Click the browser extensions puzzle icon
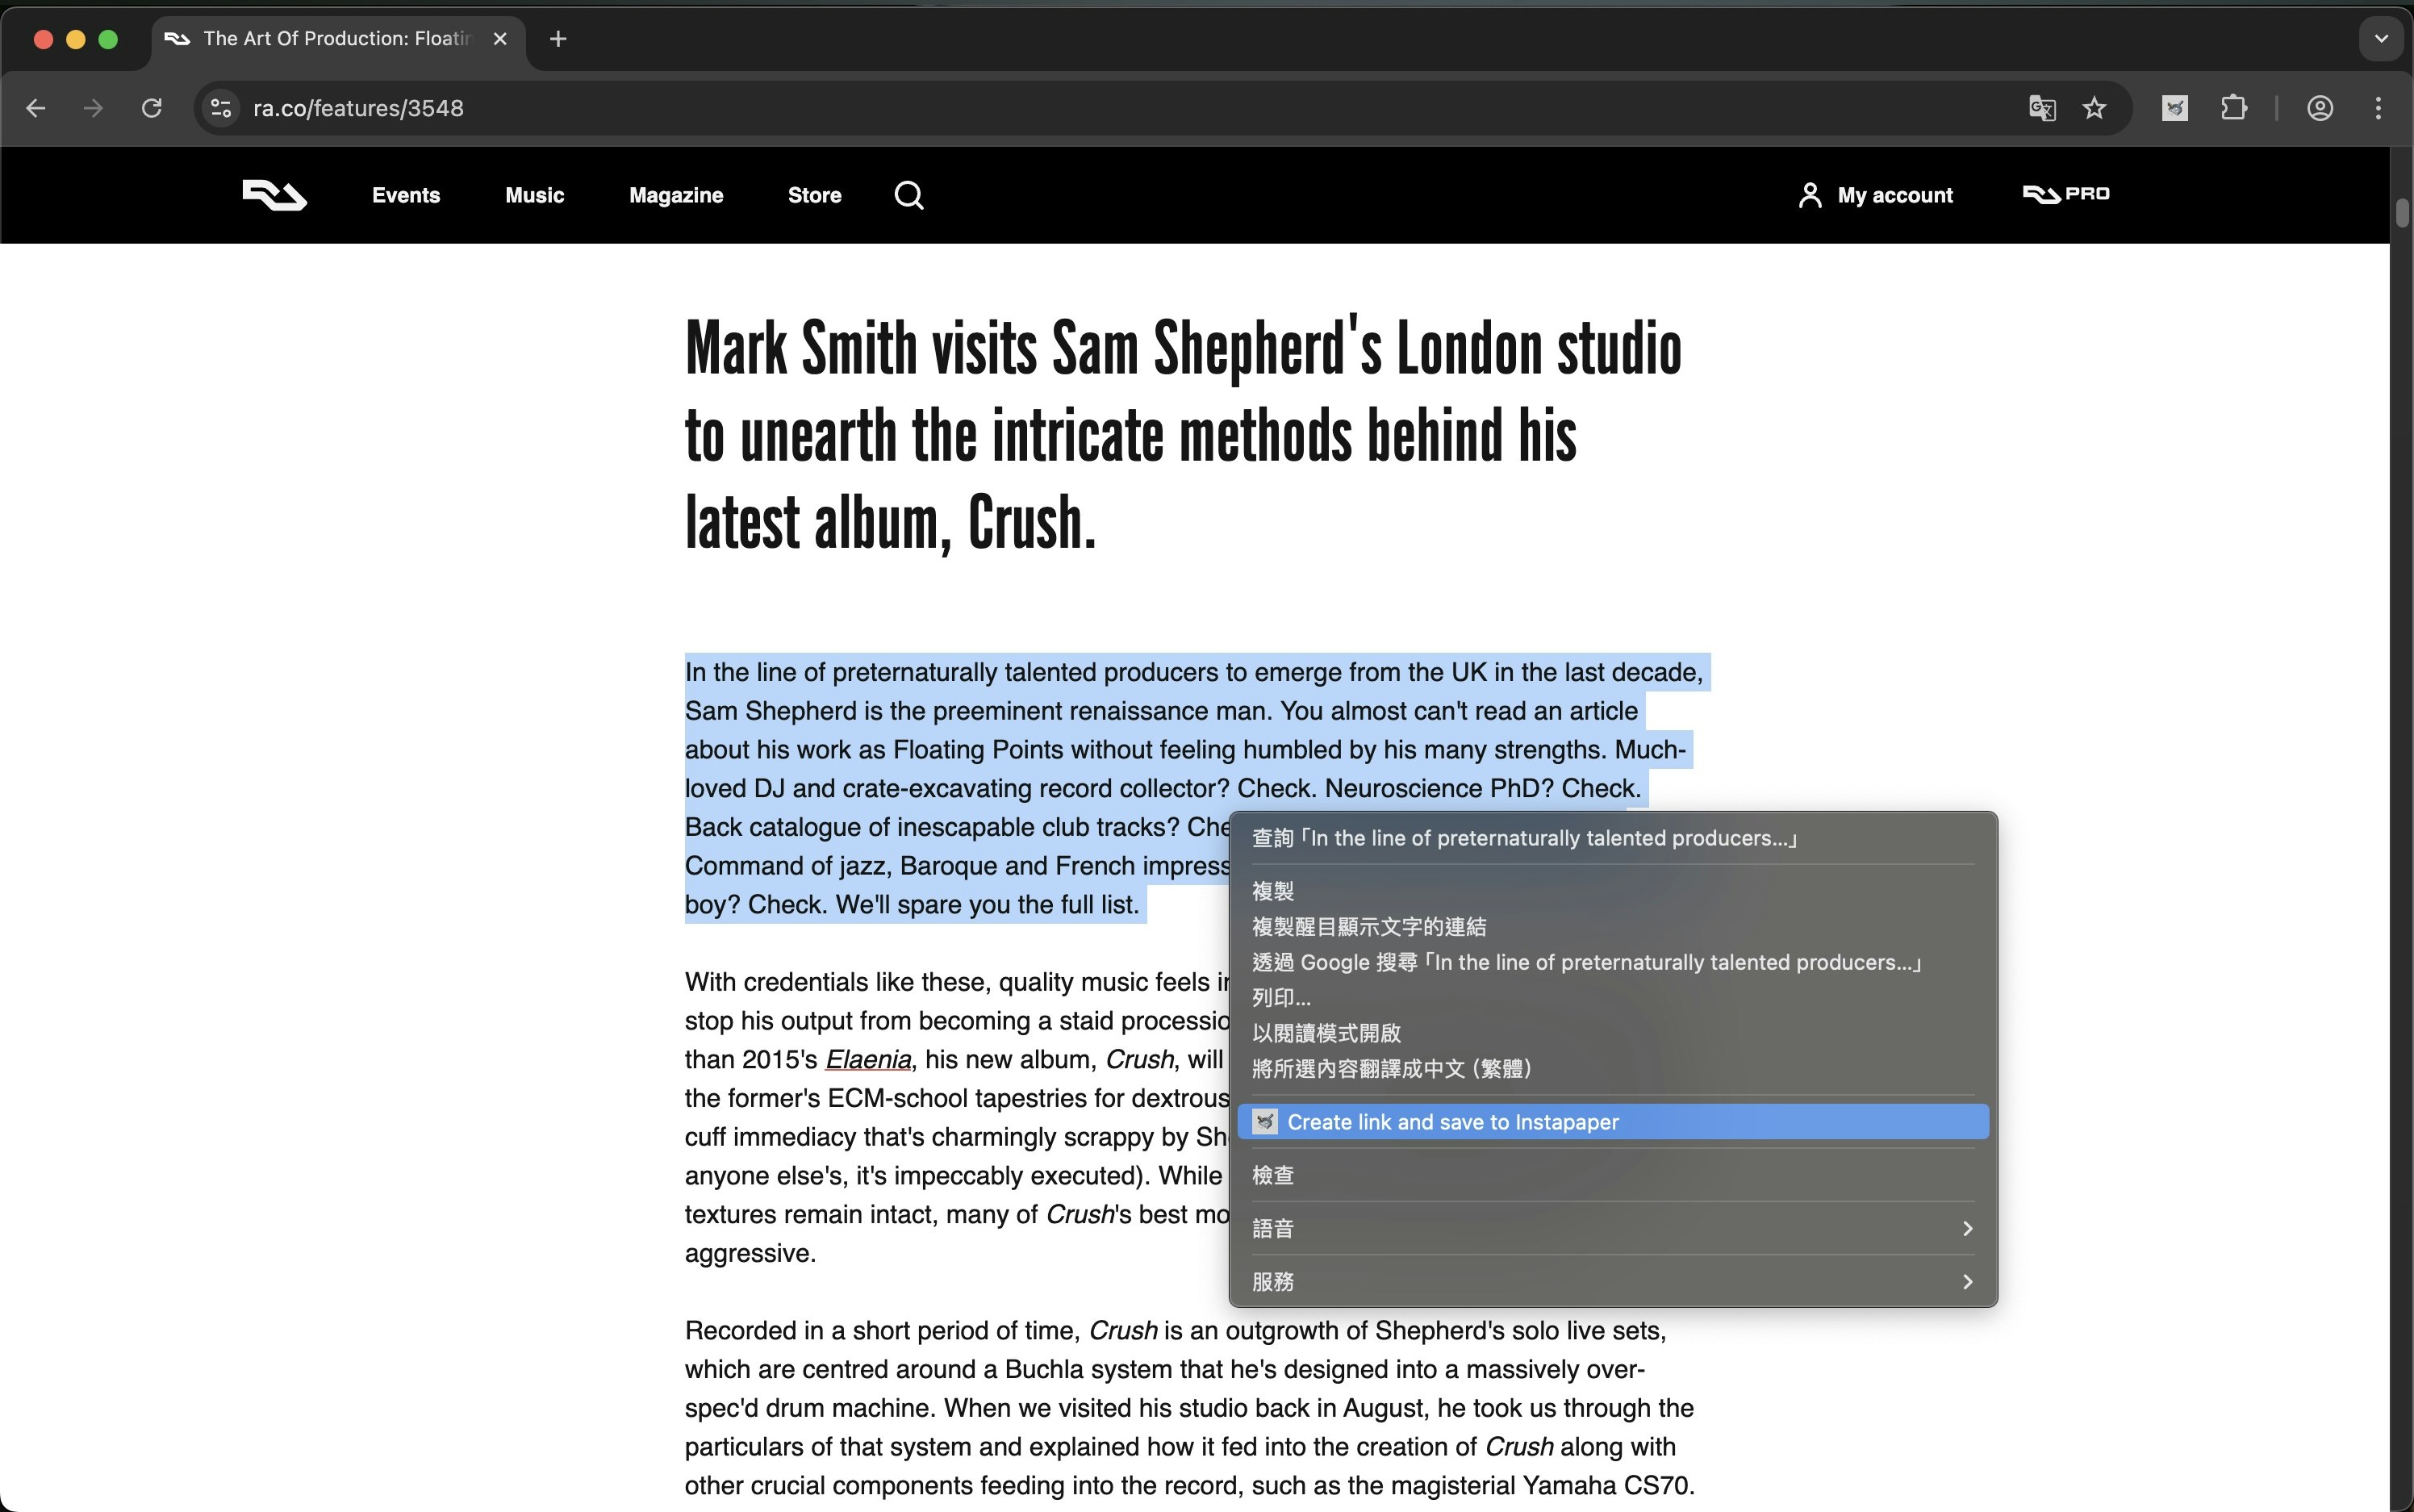 pyautogui.click(x=2235, y=108)
